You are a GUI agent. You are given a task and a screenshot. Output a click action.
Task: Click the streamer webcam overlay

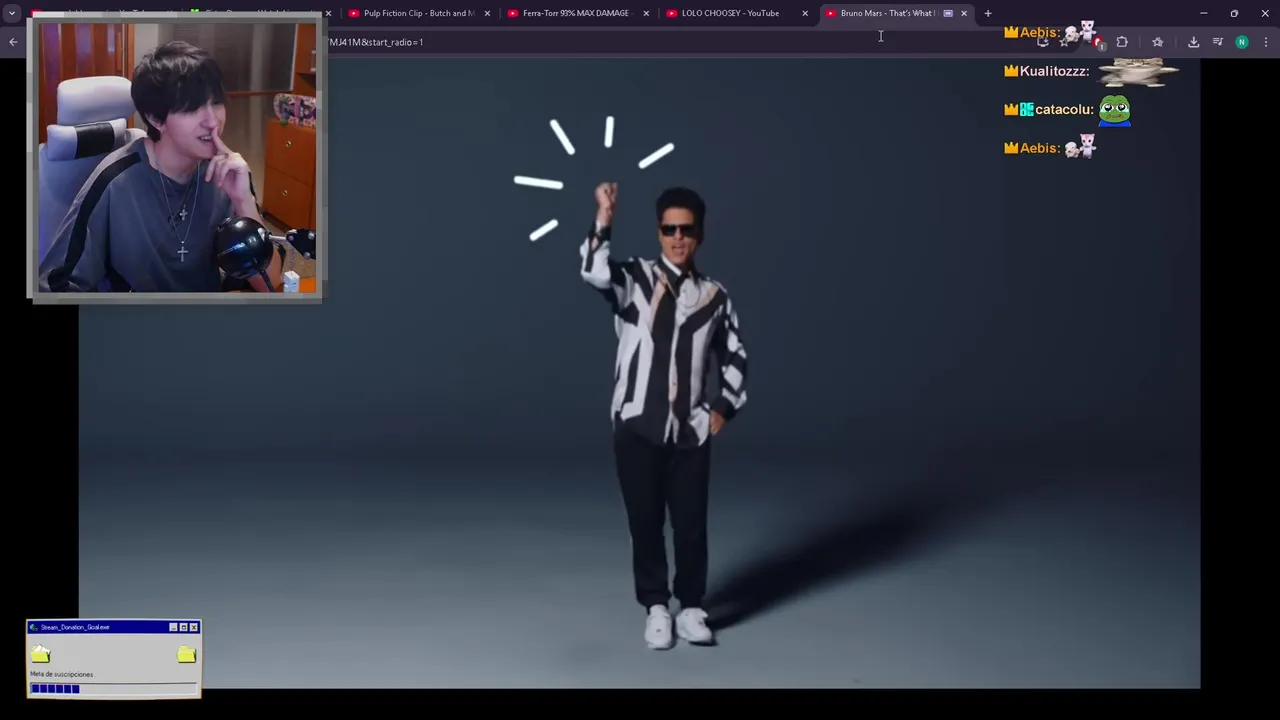point(177,158)
